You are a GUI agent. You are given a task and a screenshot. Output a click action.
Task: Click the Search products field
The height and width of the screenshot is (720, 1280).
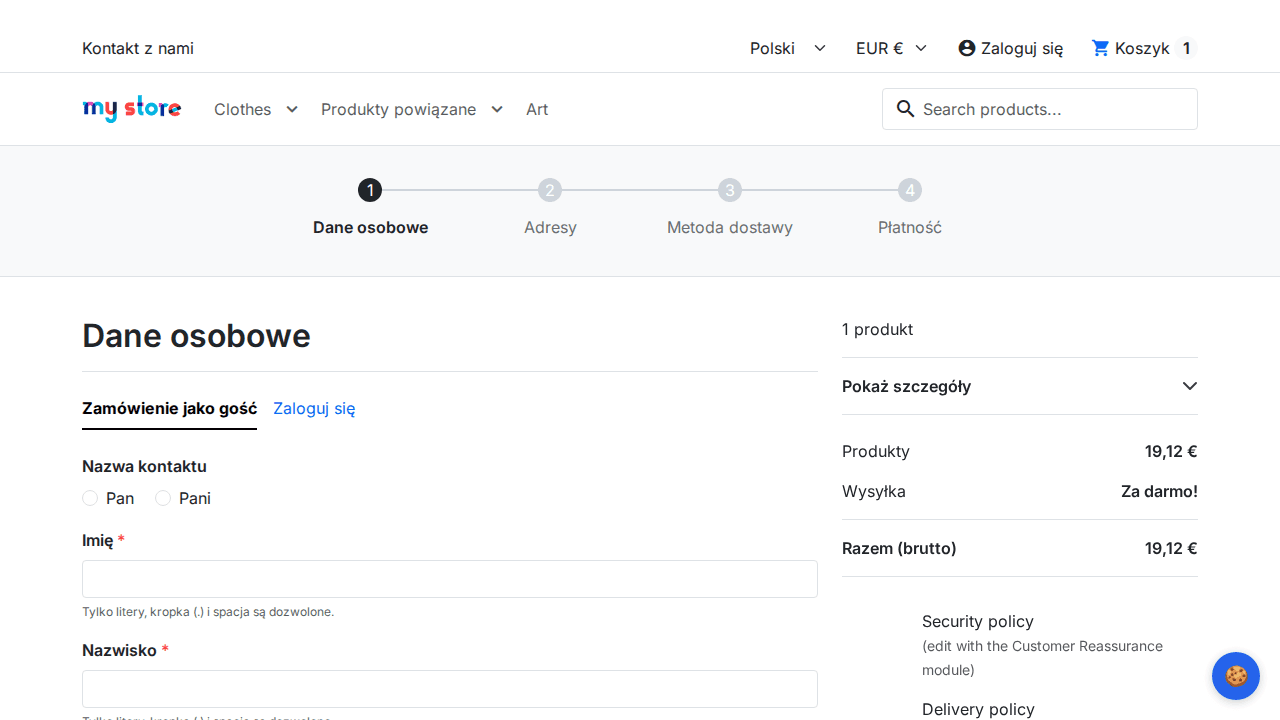[x=1040, y=109]
